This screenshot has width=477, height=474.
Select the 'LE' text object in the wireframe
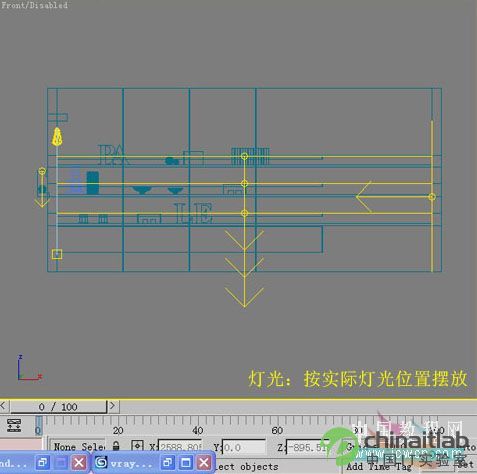[x=194, y=213]
